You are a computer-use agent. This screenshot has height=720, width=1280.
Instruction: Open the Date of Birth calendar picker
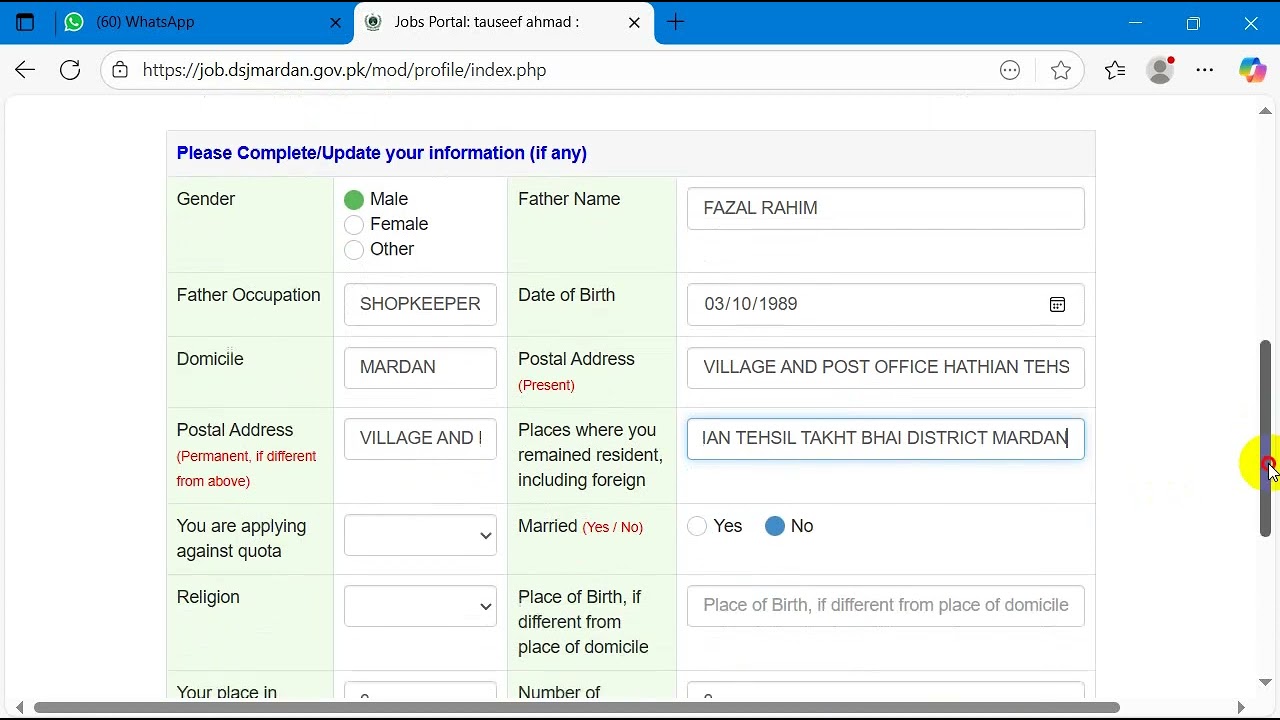[x=1057, y=304]
